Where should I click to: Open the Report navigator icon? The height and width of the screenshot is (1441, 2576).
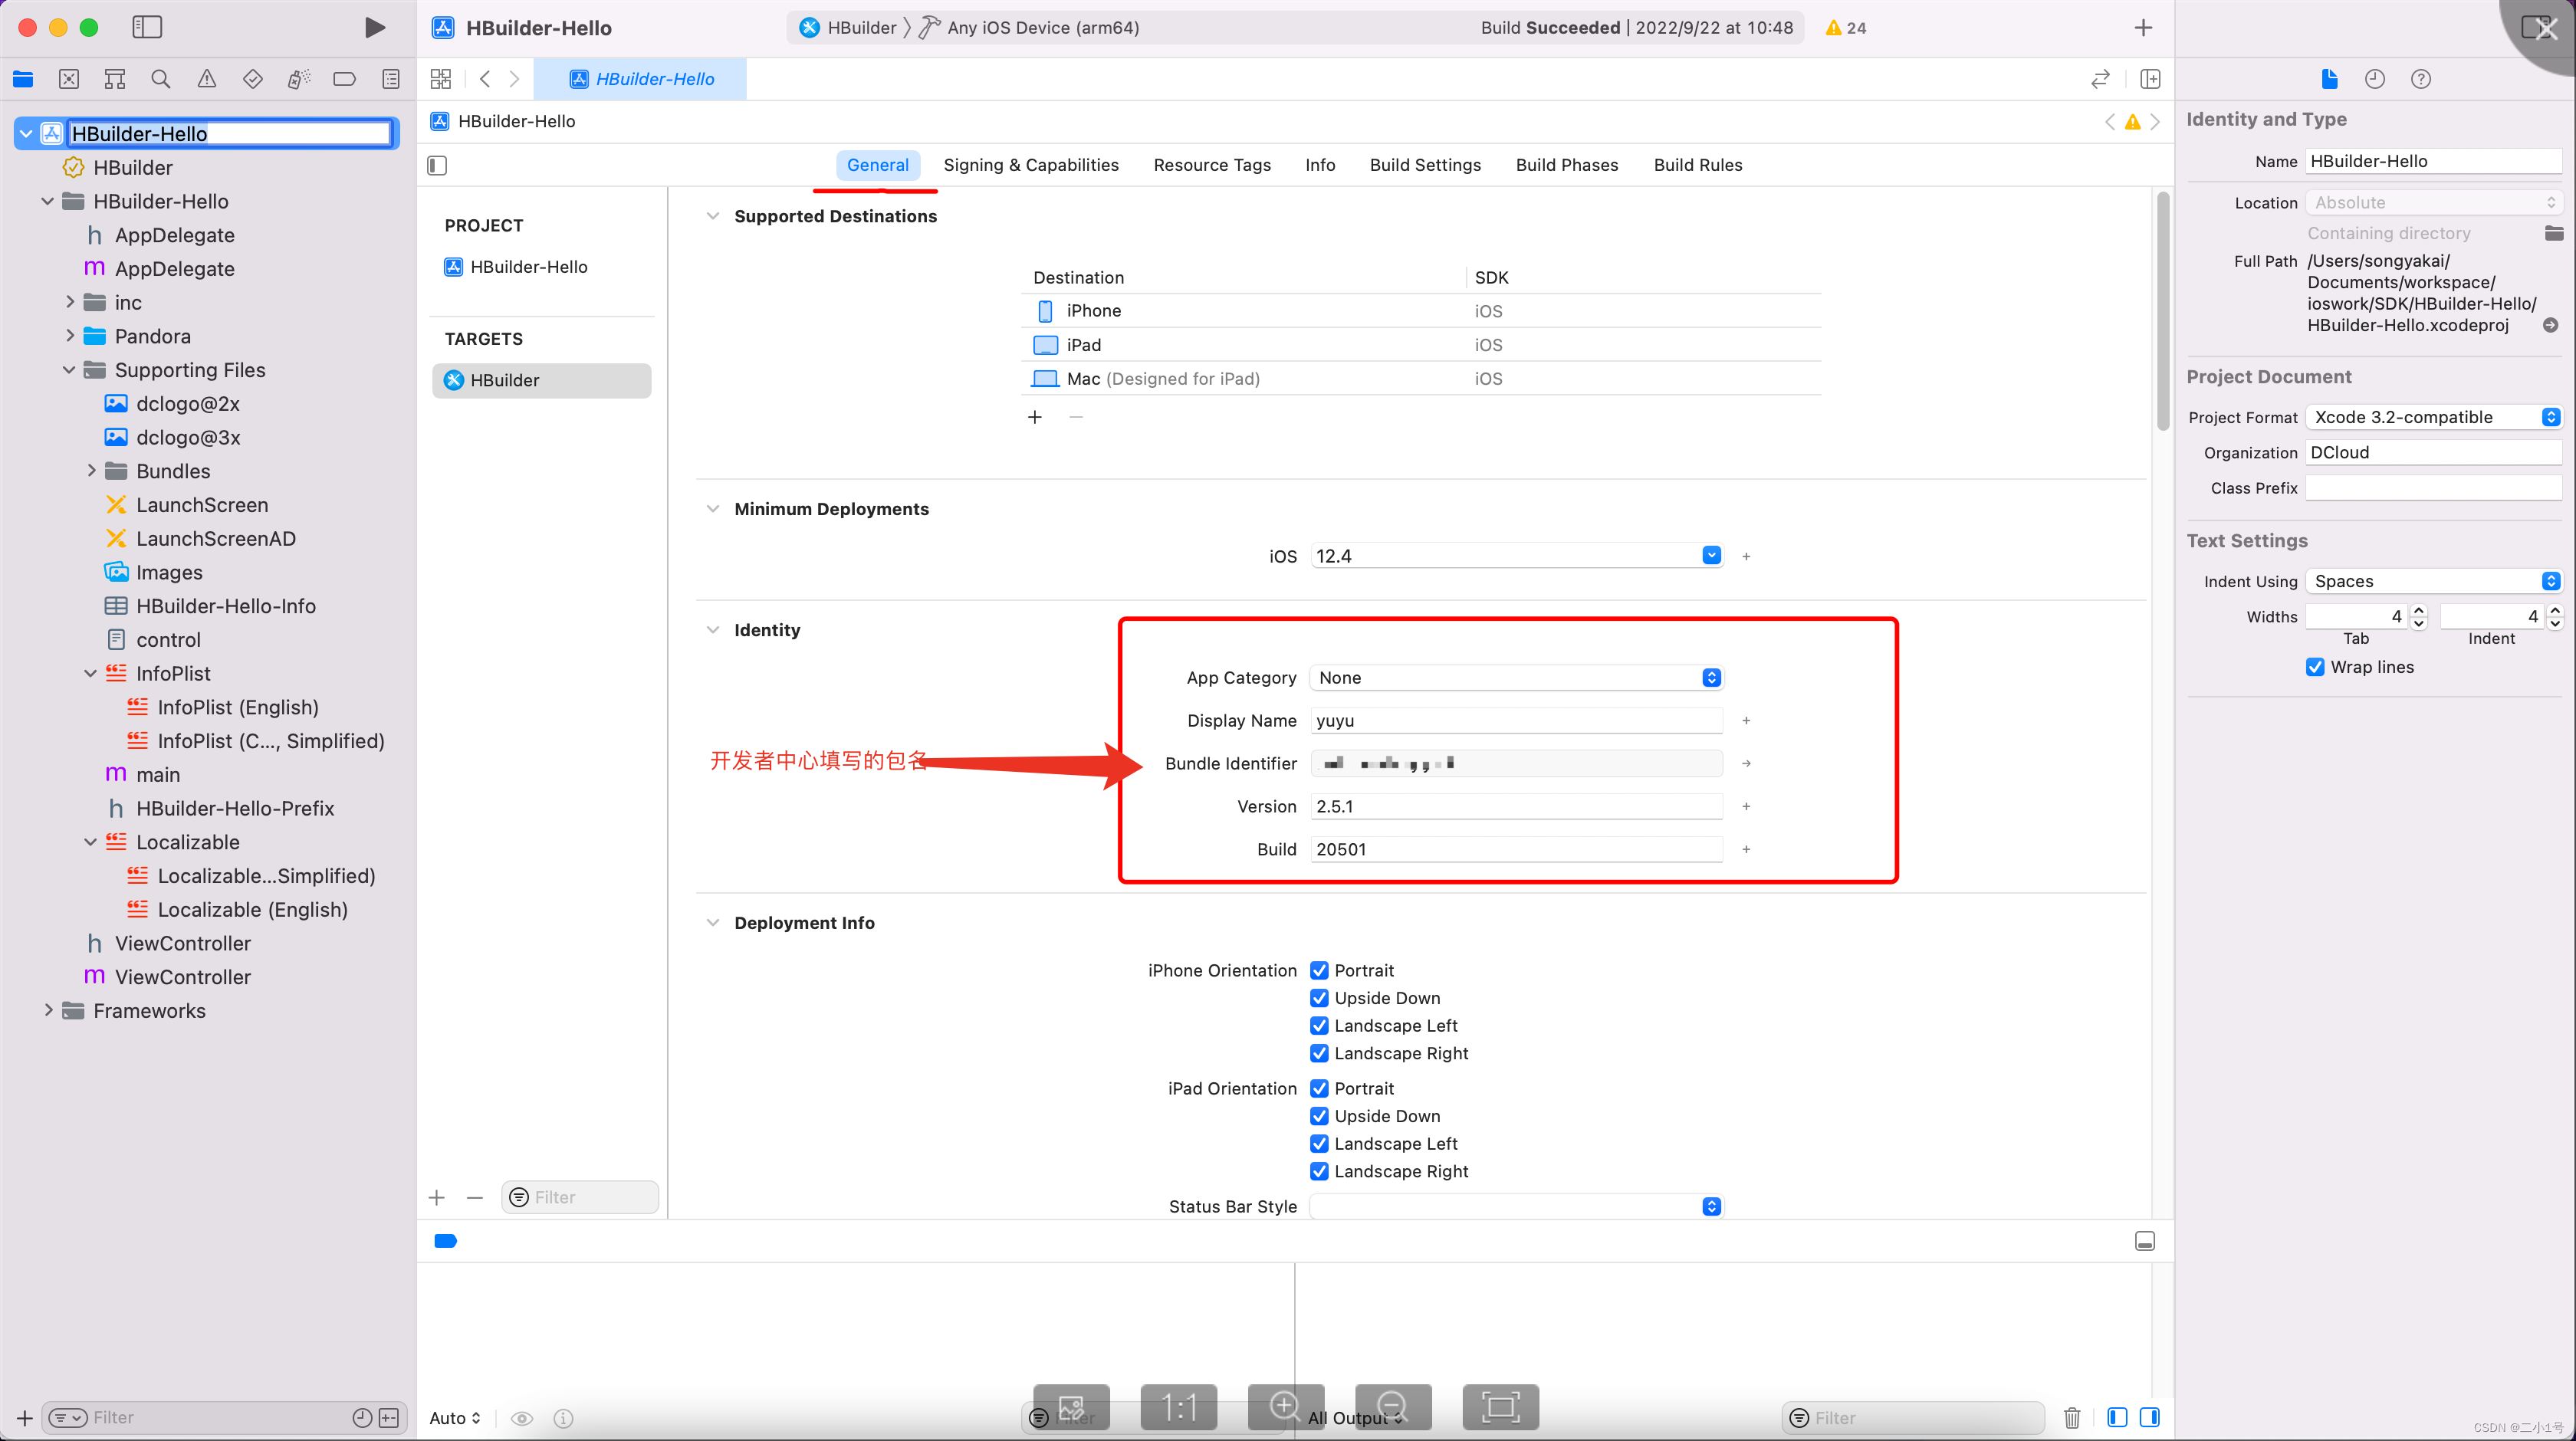click(x=391, y=79)
